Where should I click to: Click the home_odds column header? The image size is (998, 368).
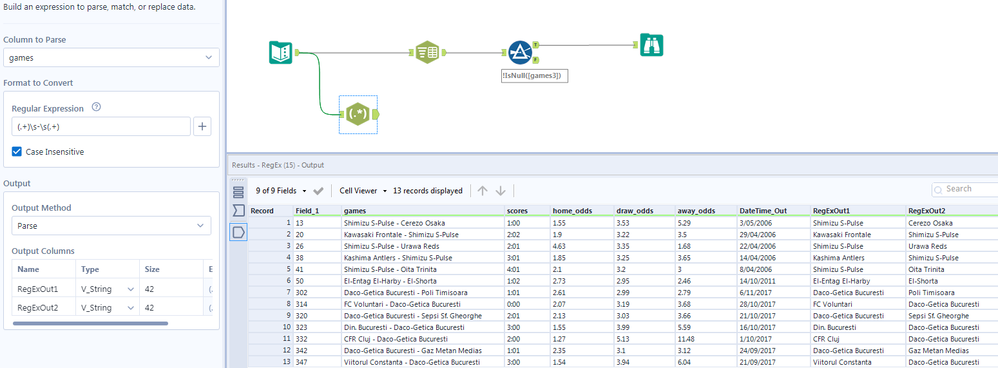point(581,211)
